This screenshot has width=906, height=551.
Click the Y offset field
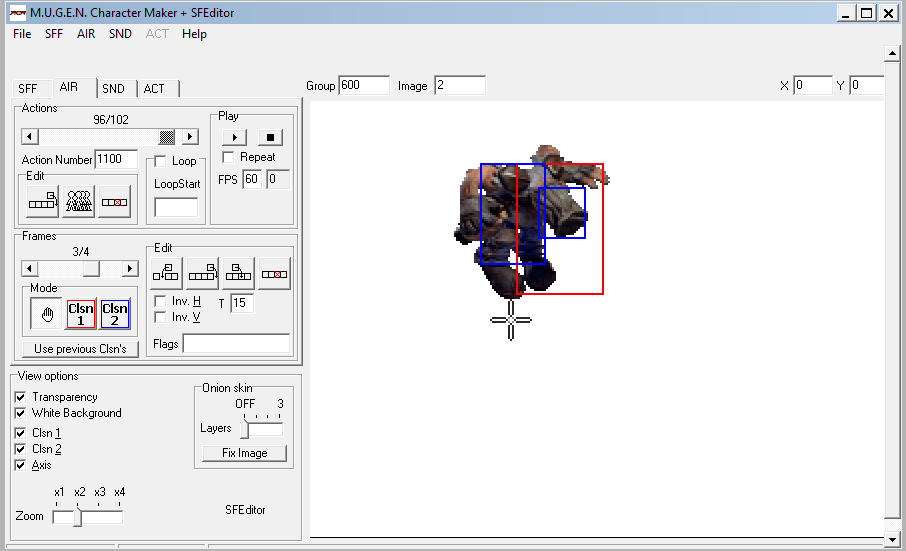coord(867,85)
